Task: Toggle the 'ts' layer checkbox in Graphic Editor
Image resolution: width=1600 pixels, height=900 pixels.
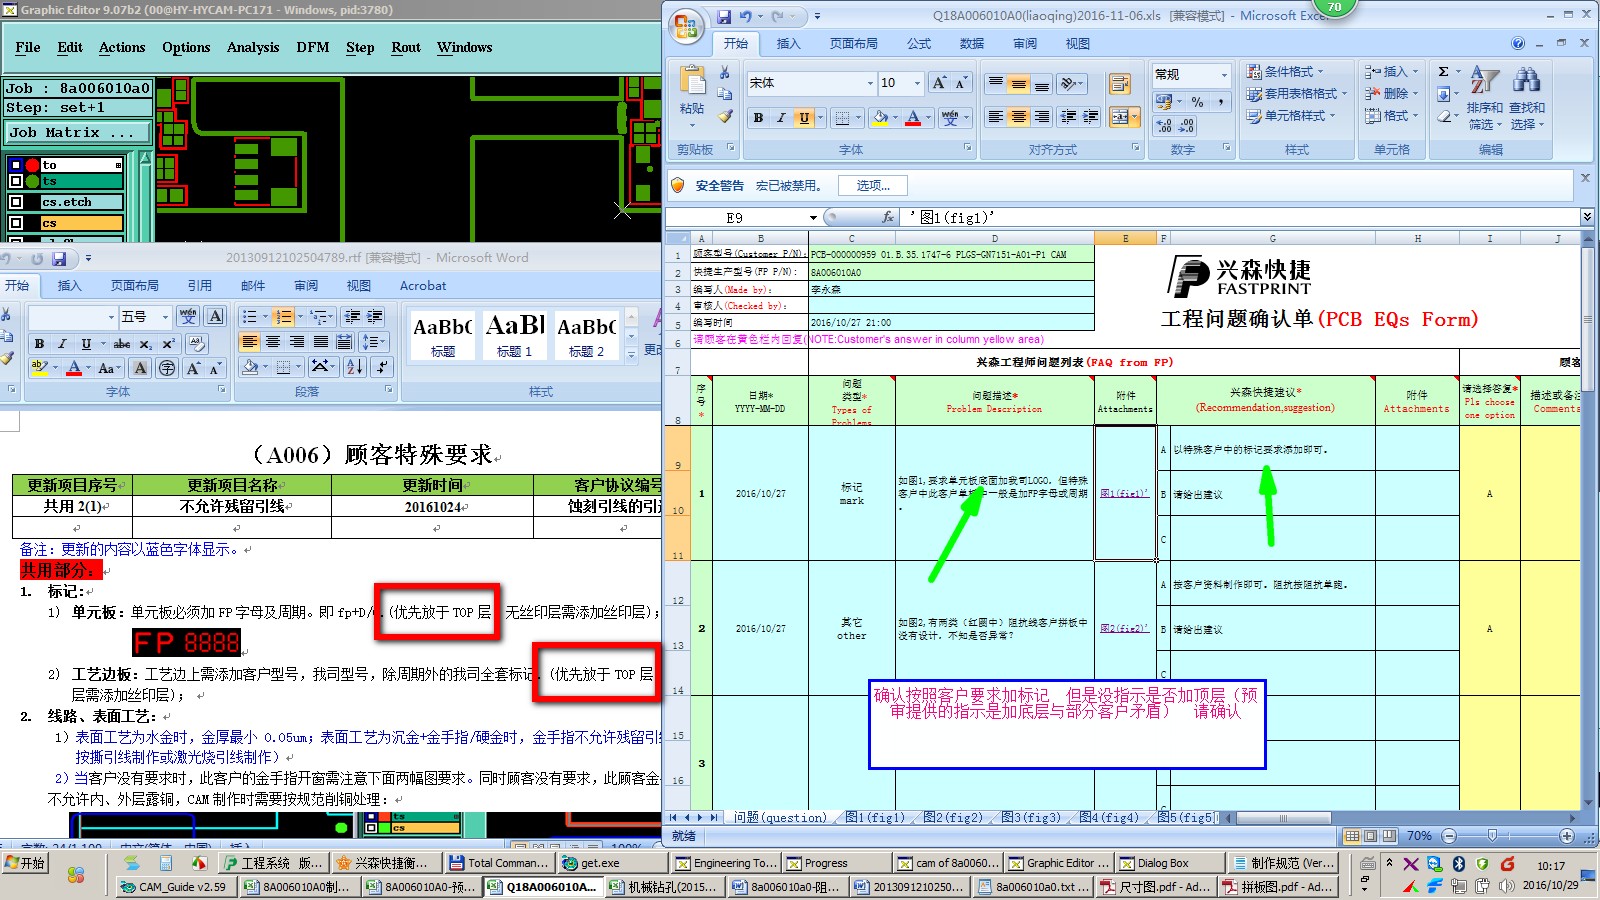Action: click(x=16, y=181)
